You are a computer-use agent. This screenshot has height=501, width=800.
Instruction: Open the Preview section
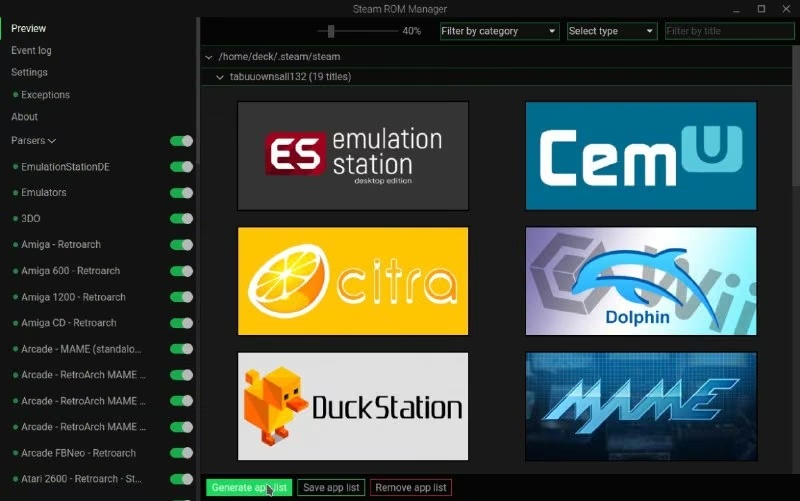click(29, 29)
